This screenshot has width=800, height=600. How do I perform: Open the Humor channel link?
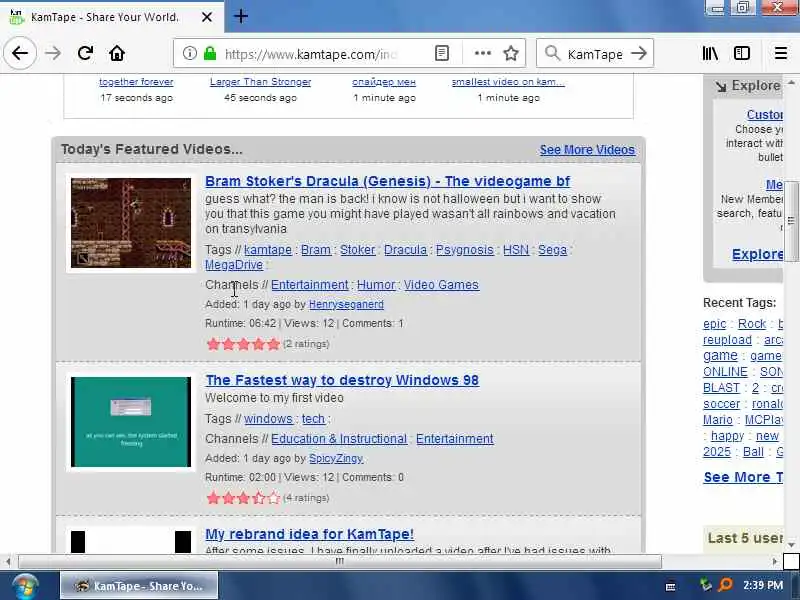click(376, 285)
